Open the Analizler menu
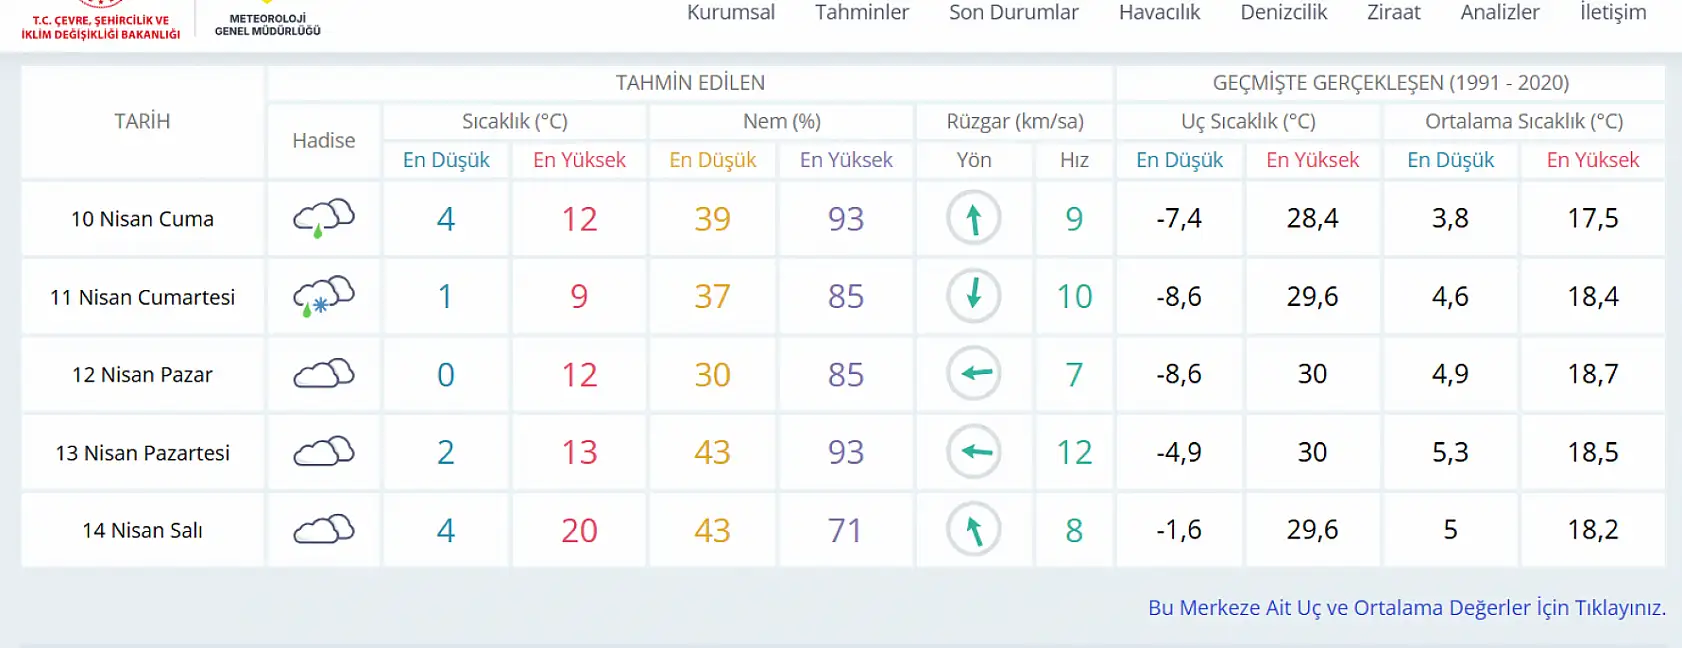The image size is (1682, 648). 1500,13
